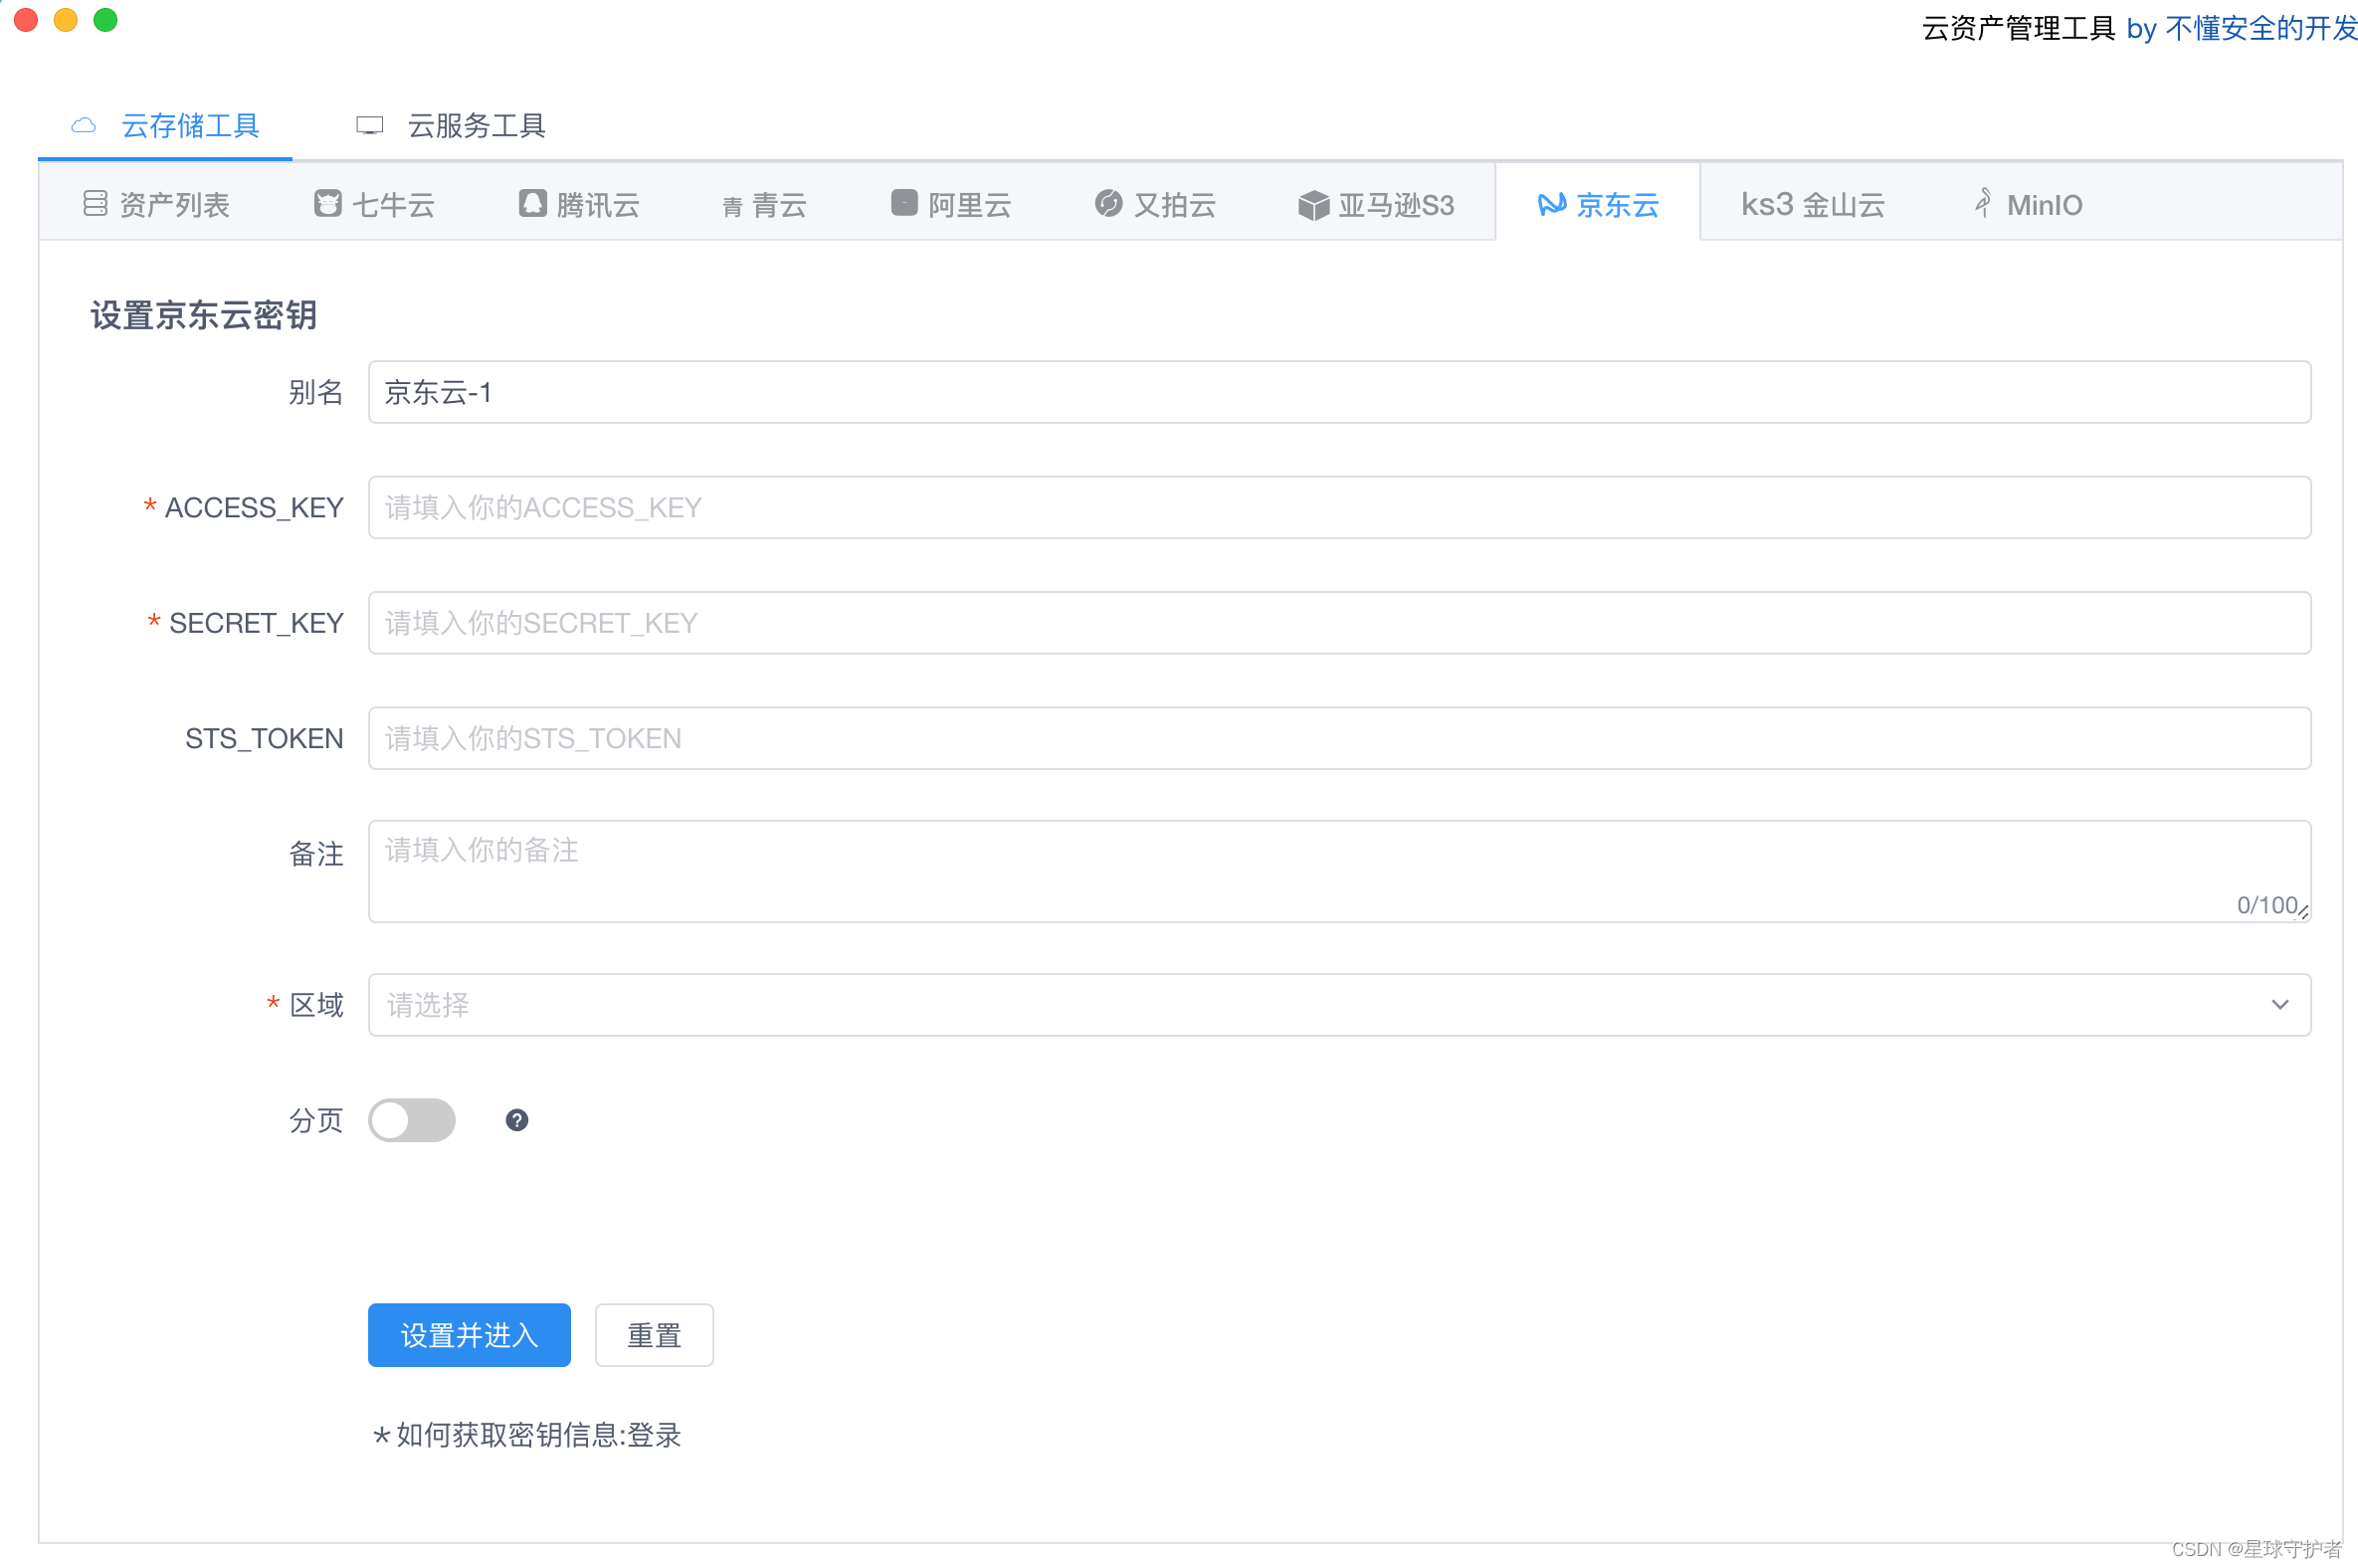2358x1568 pixels.
Task: Click the 设置并进入 button
Action: click(469, 1334)
